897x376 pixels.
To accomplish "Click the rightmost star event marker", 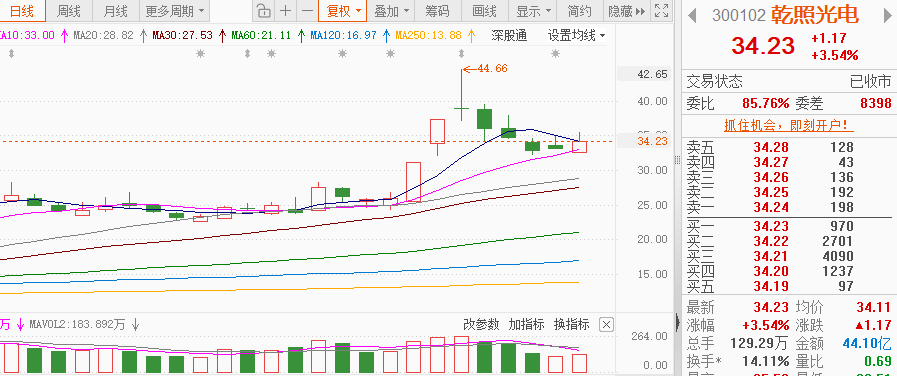I will click(555, 54).
